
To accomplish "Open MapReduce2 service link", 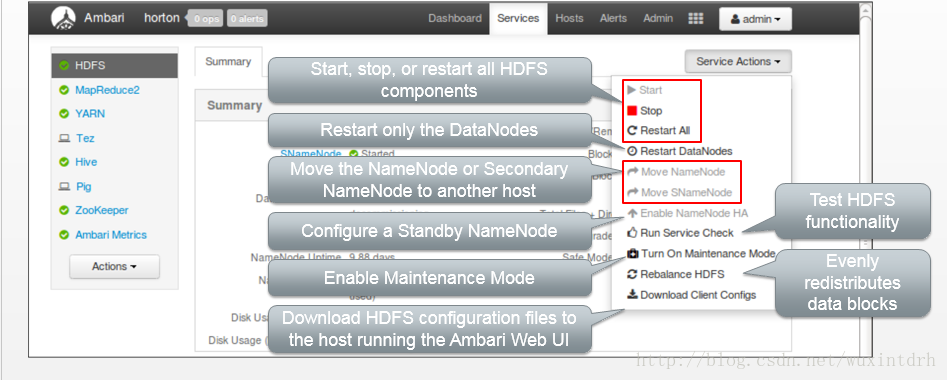I will point(107,90).
